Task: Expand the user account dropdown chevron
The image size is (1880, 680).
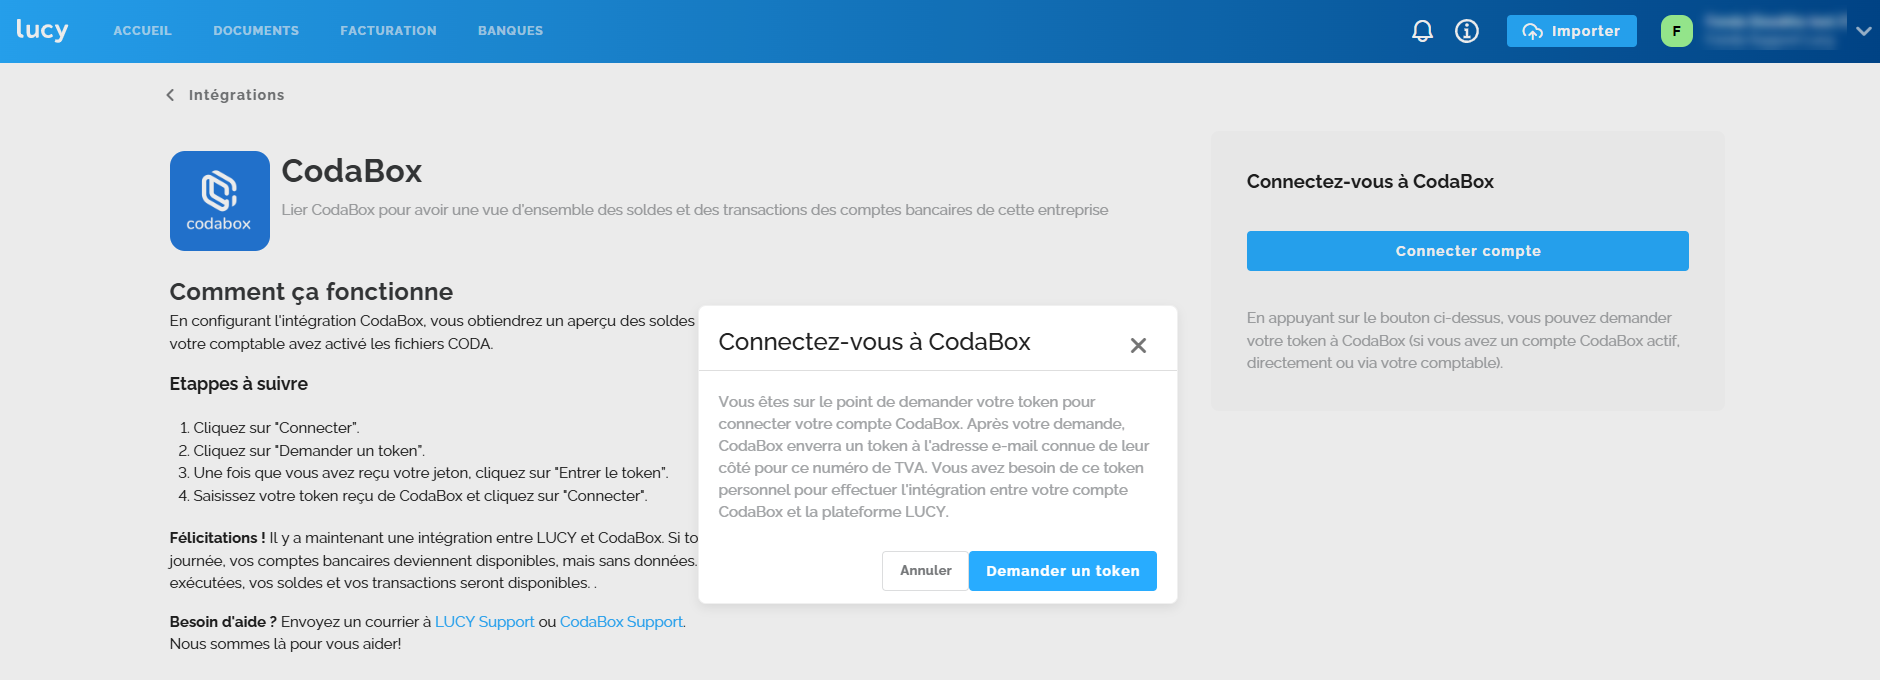Action: (x=1864, y=31)
